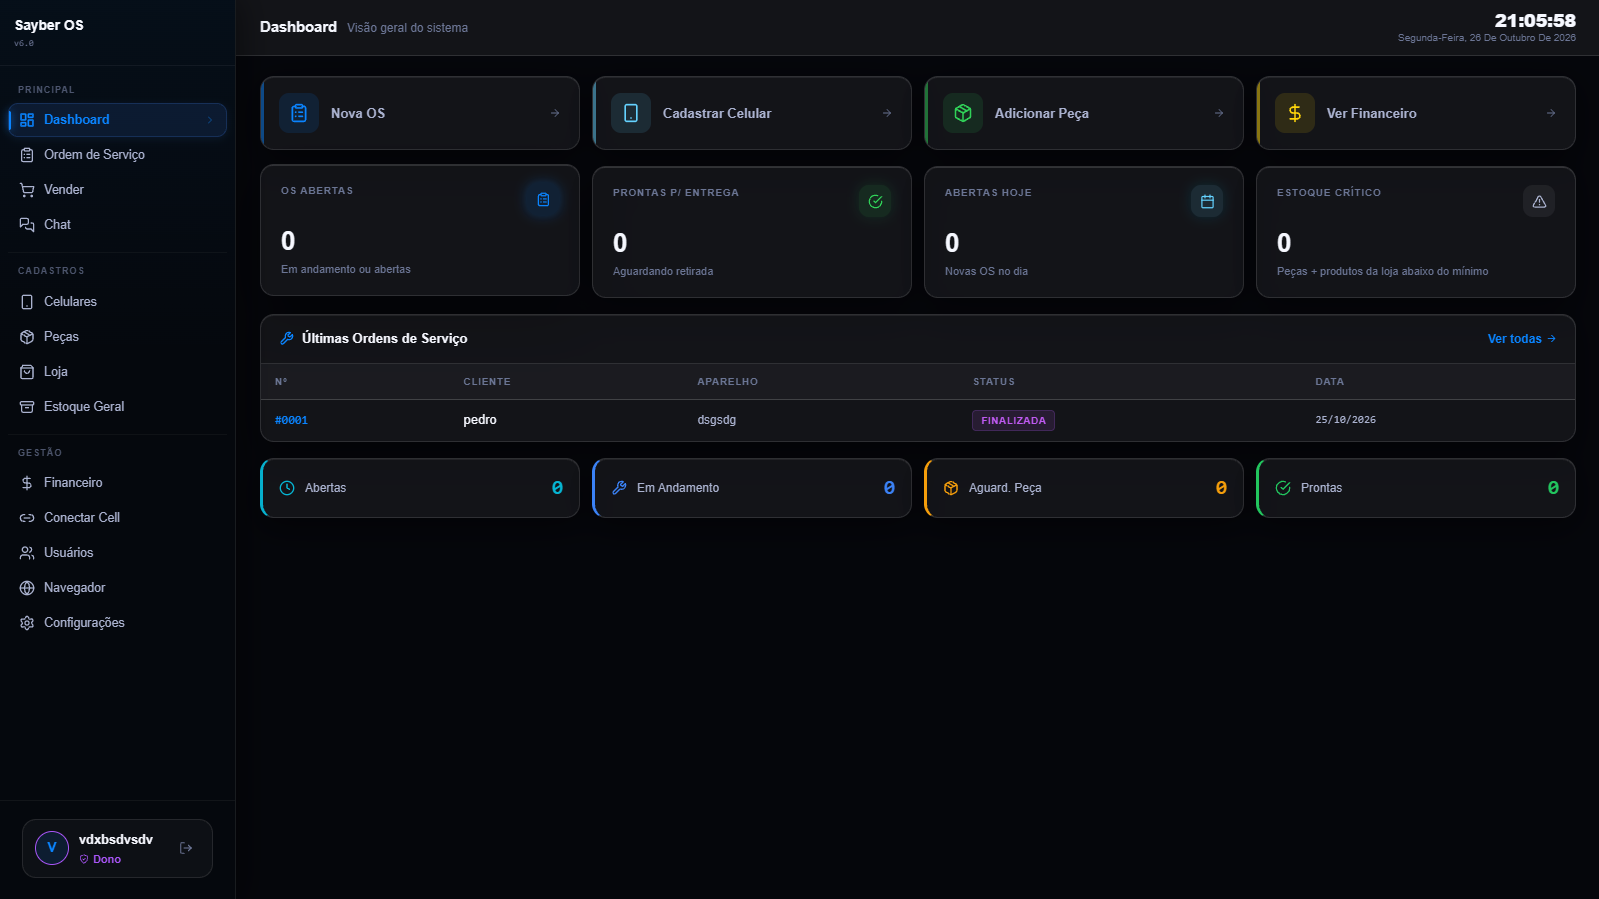
Task: Open Peças in the sidebar
Action: (118, 337)
